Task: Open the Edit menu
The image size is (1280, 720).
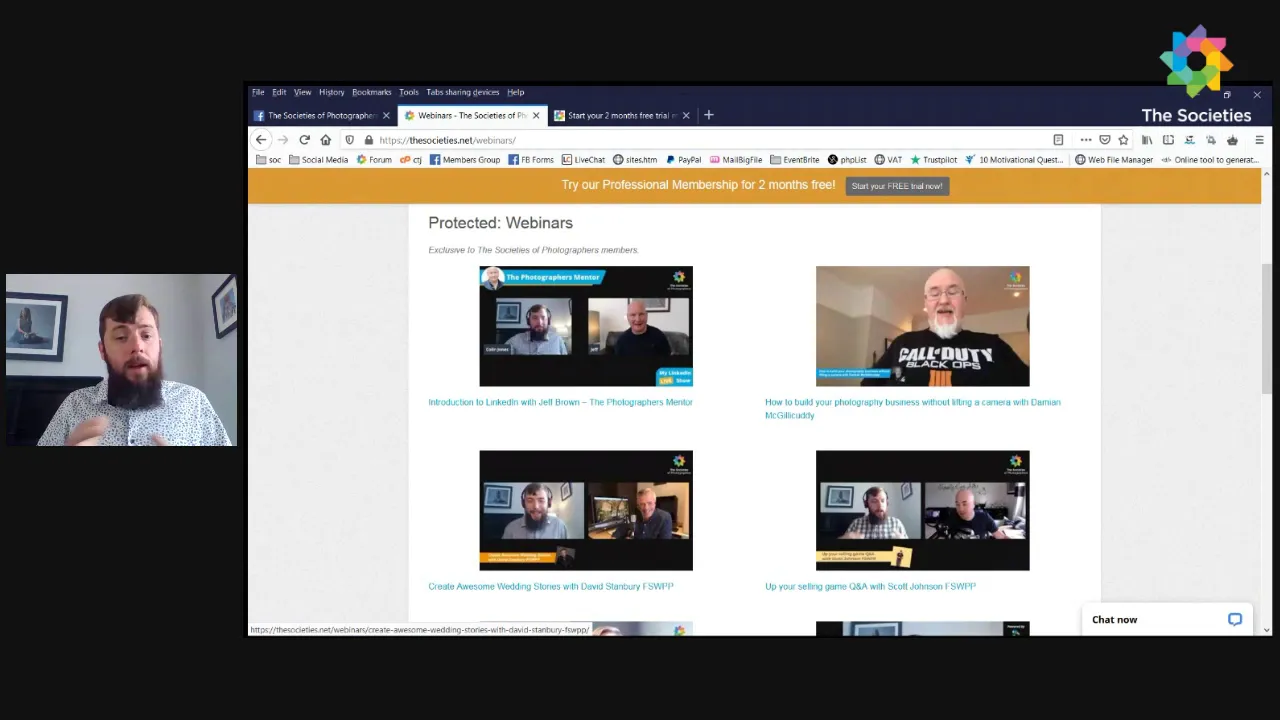Action: pos(279,92)
